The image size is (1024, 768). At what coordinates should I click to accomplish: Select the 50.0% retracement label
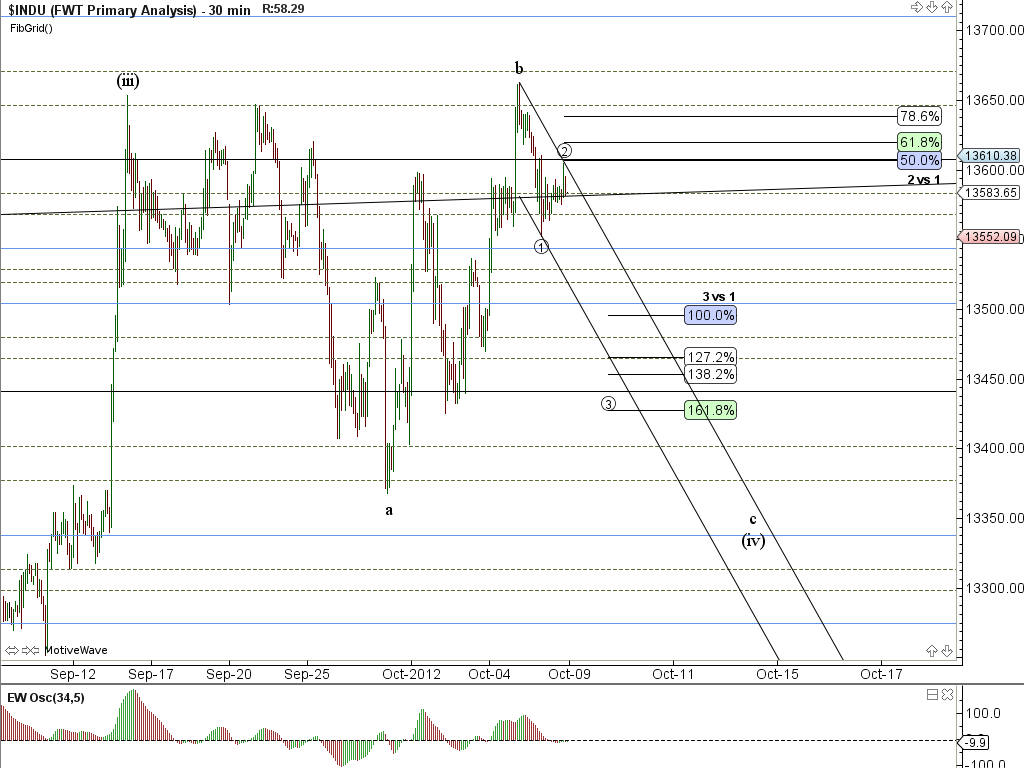(919, 160)
